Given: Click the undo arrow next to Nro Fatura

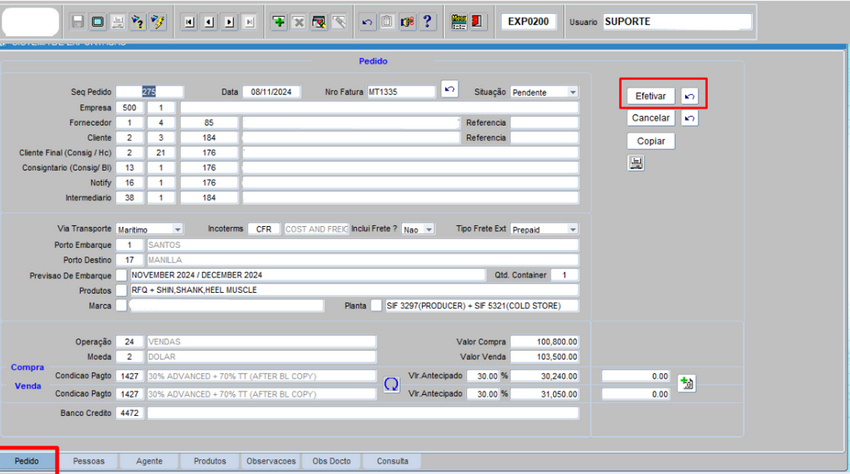Looking at the screenshot, I should pyautogui.click(x=450, y=91).
